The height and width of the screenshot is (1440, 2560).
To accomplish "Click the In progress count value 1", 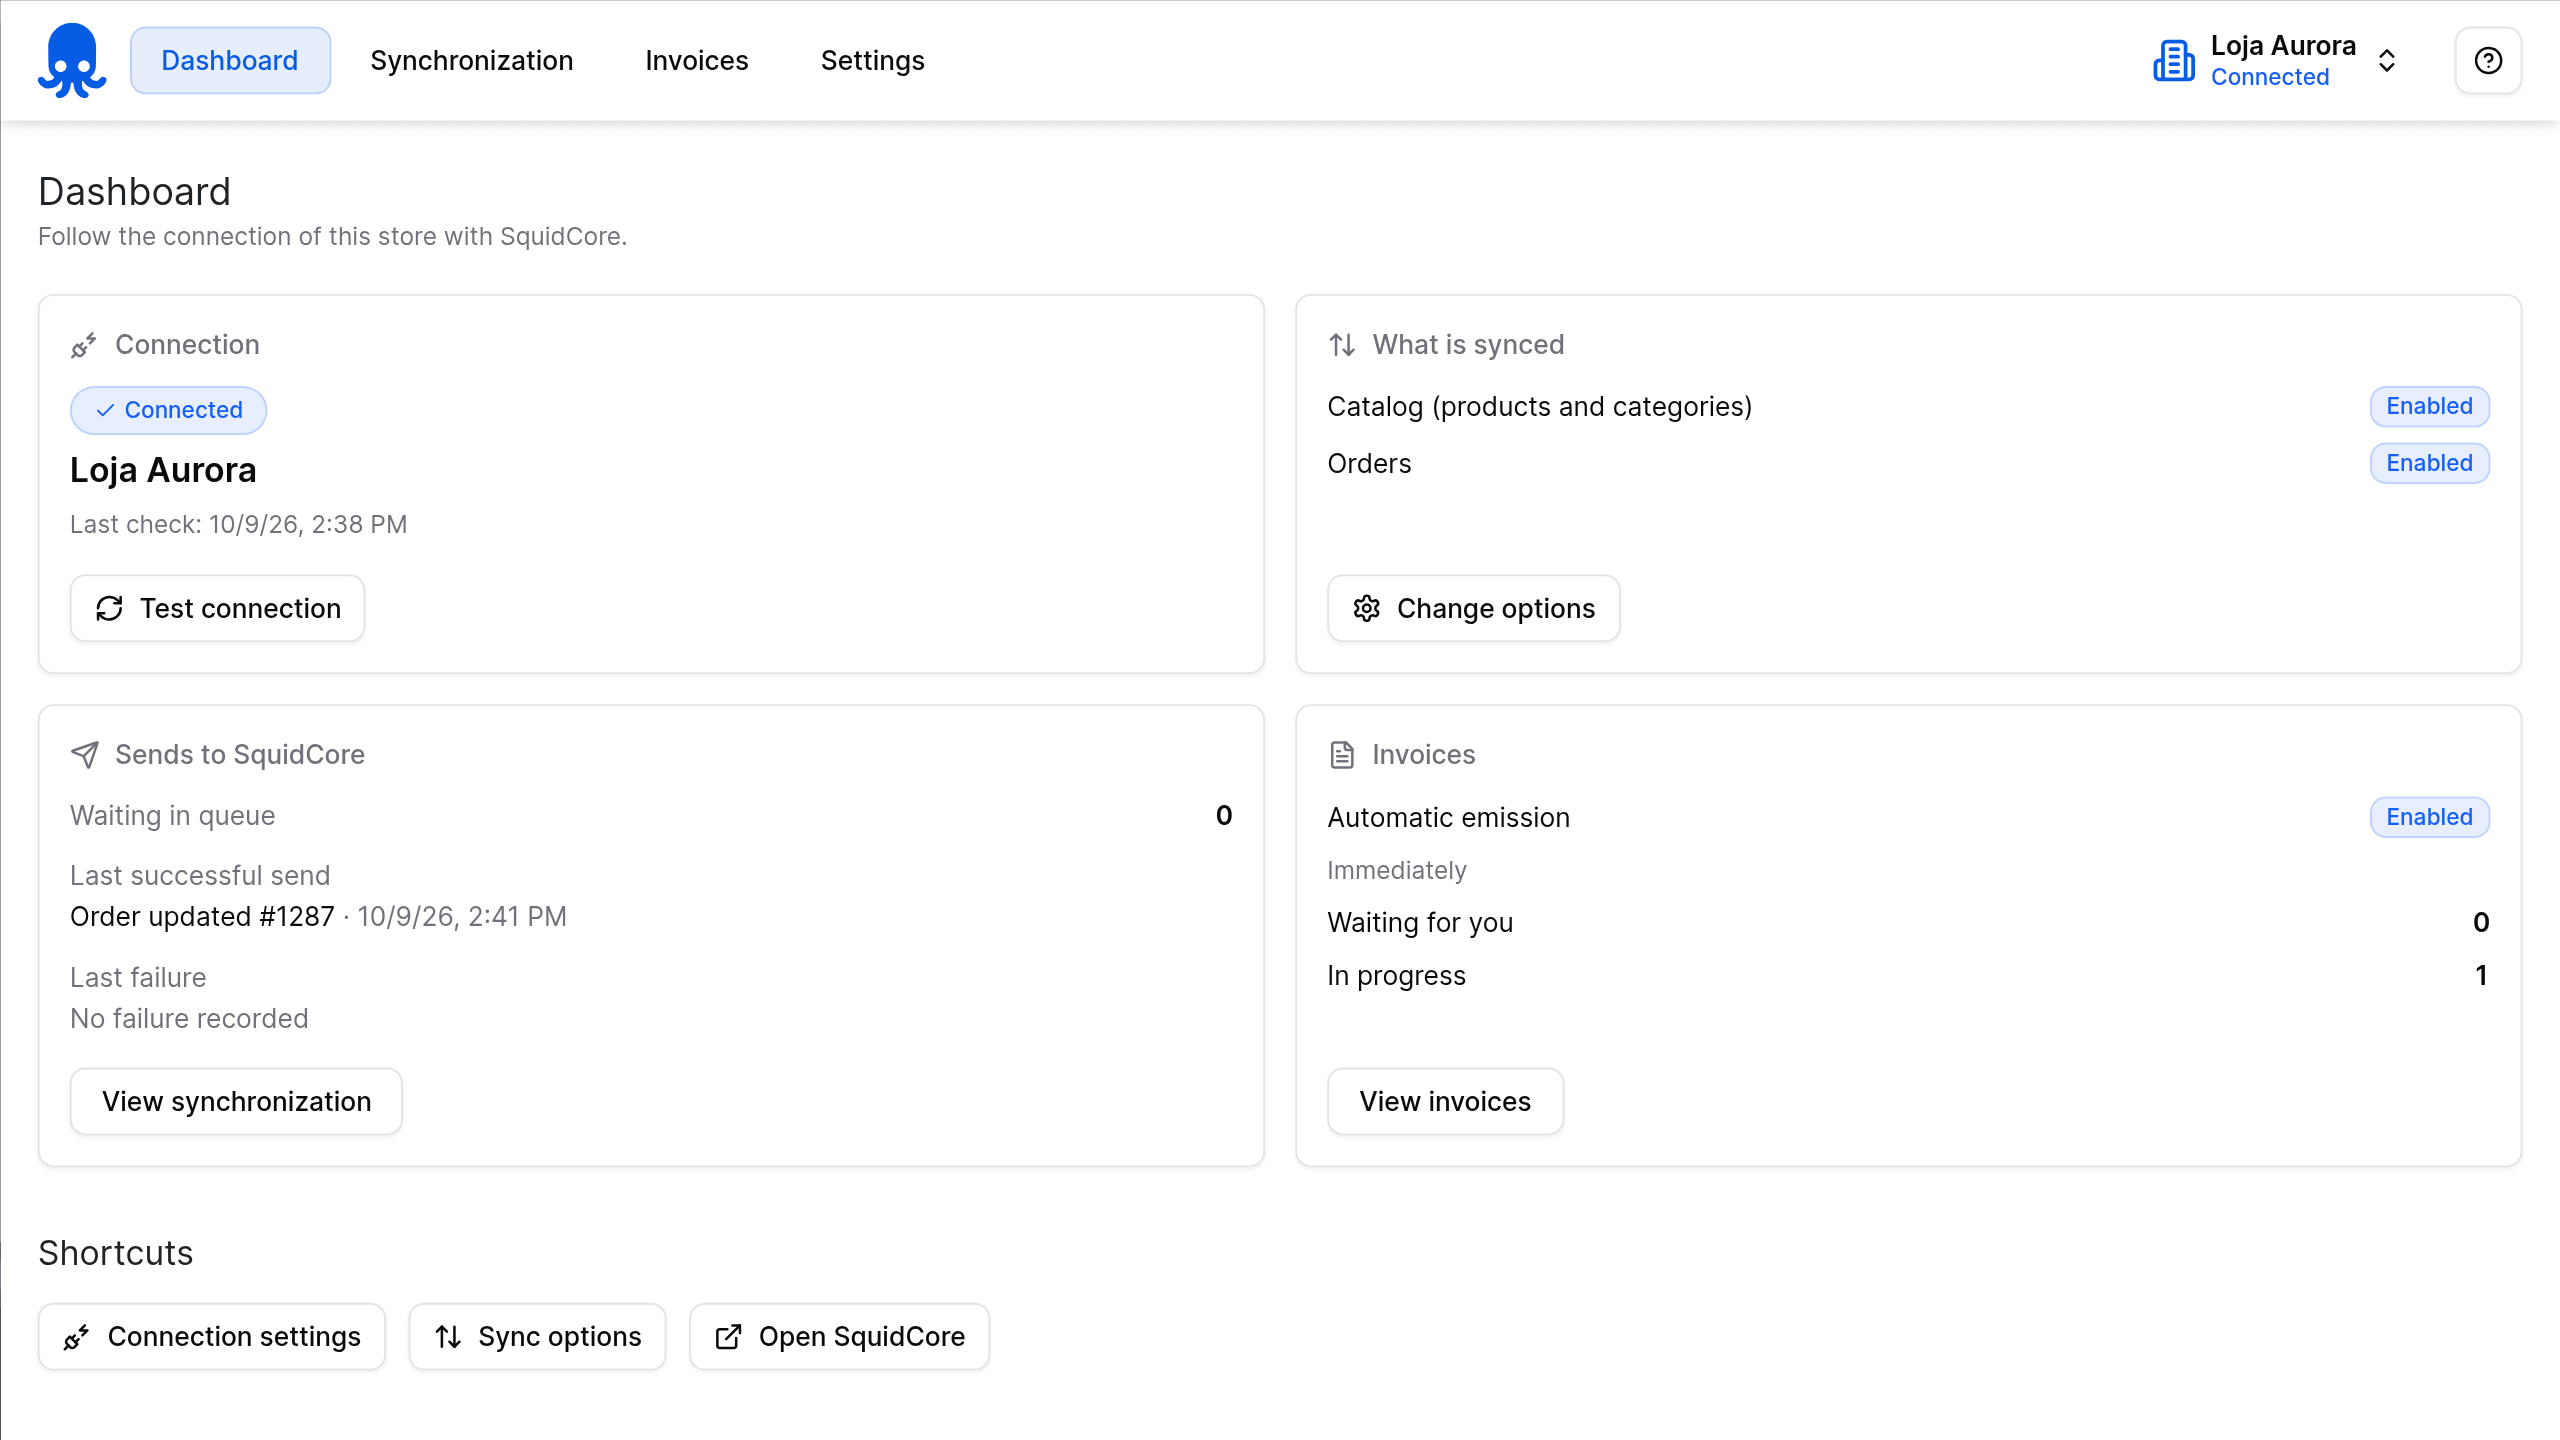I will tap(2481, 975).
